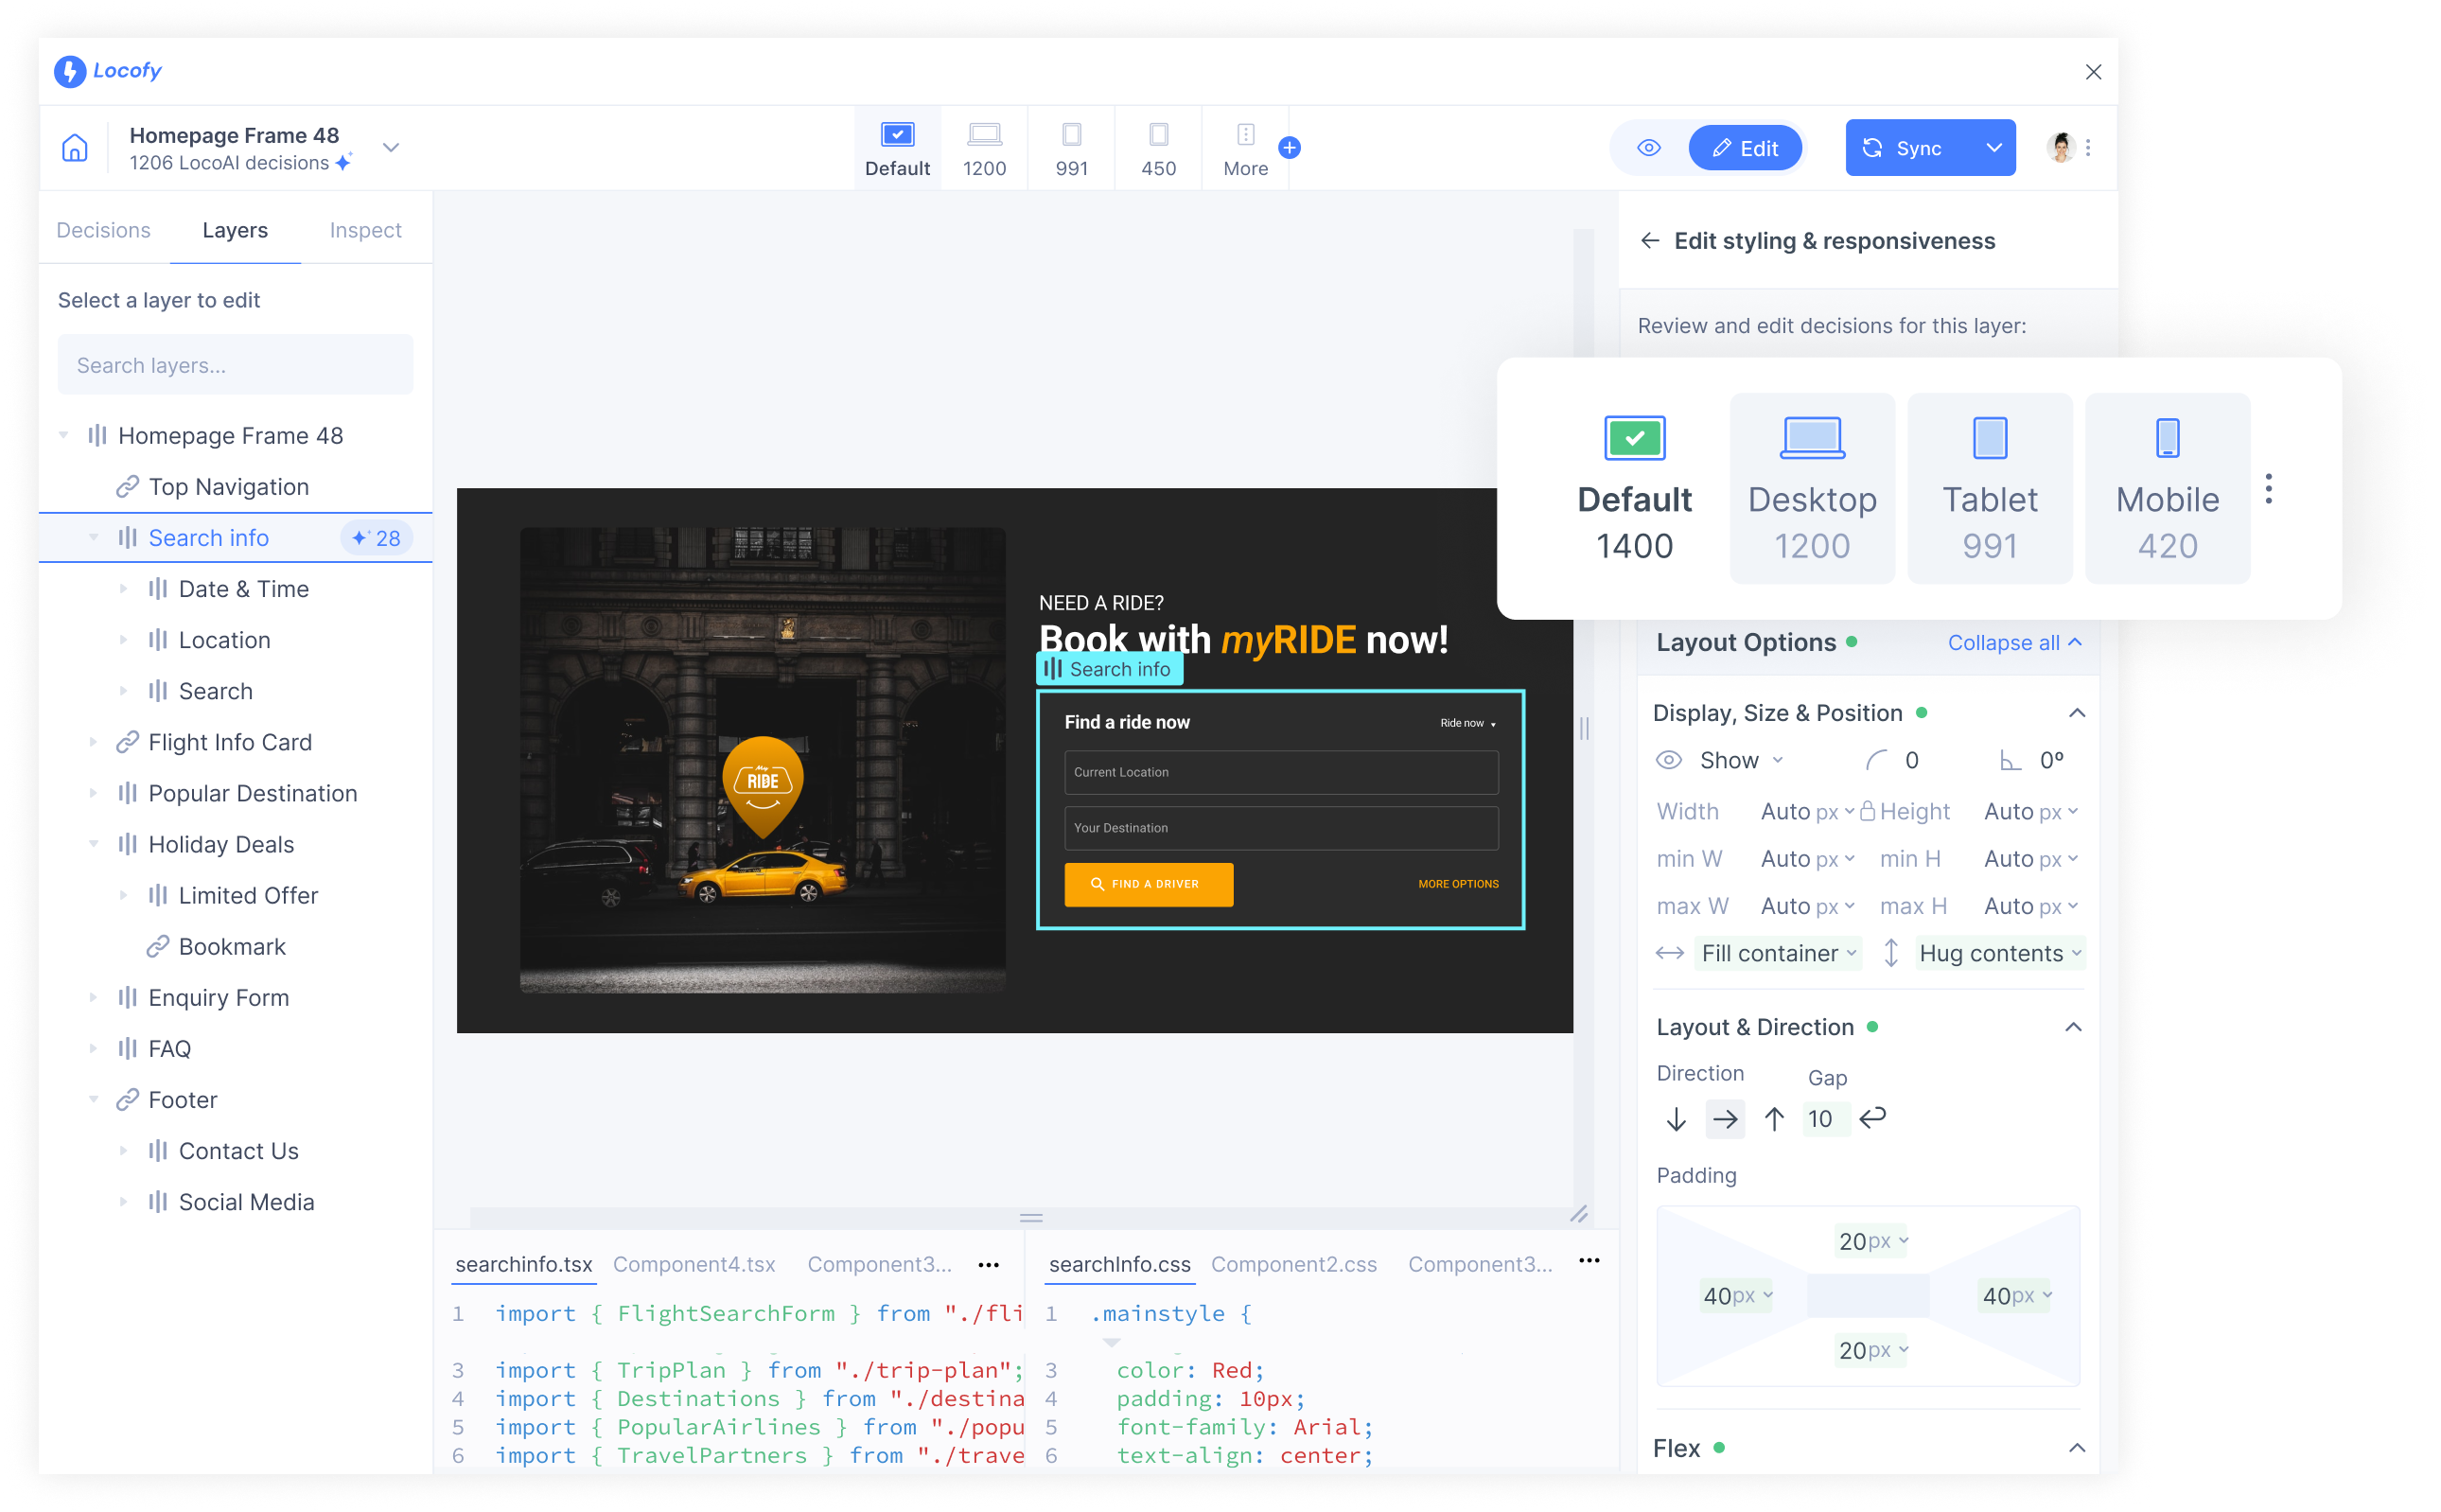Viewport: 2441px width, 1512px height.
Task: Click the downward direction arrow under Layout & Direction
Action: tap(1676, 1119)
